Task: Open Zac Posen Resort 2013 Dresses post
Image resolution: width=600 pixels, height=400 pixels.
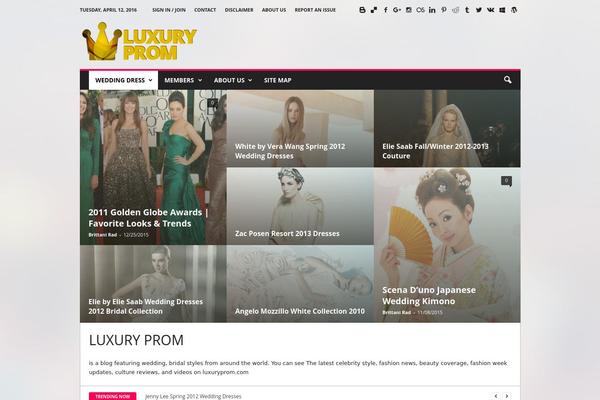Action: click(x=287, y=233)
